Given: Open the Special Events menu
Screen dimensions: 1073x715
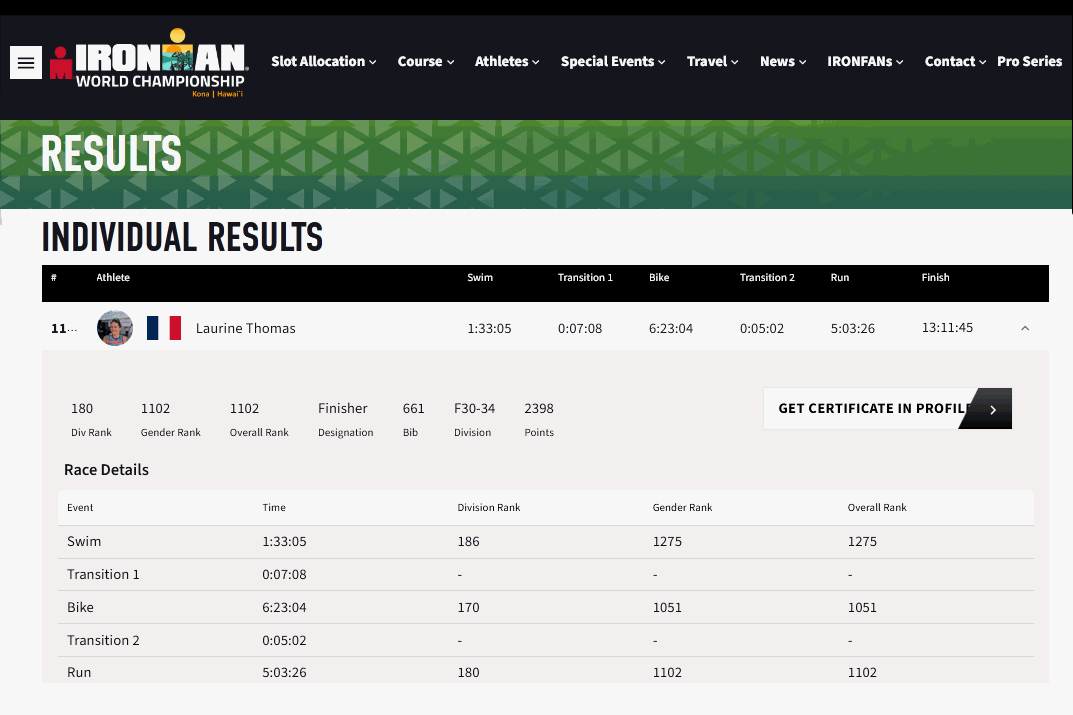Looking at the screenshot, I should click(x=613, y=61).
